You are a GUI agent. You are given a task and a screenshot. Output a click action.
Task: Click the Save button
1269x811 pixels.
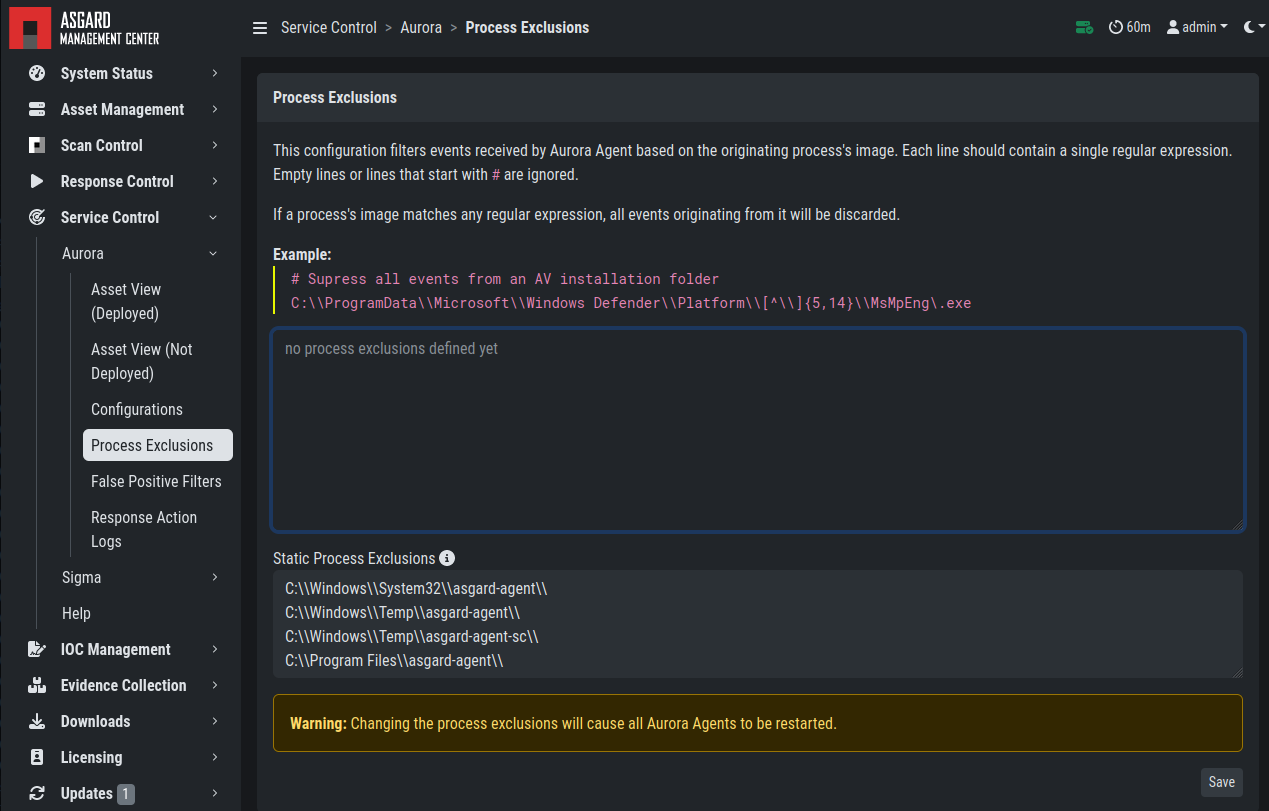pyautogui.click(x=1222, y=782)
